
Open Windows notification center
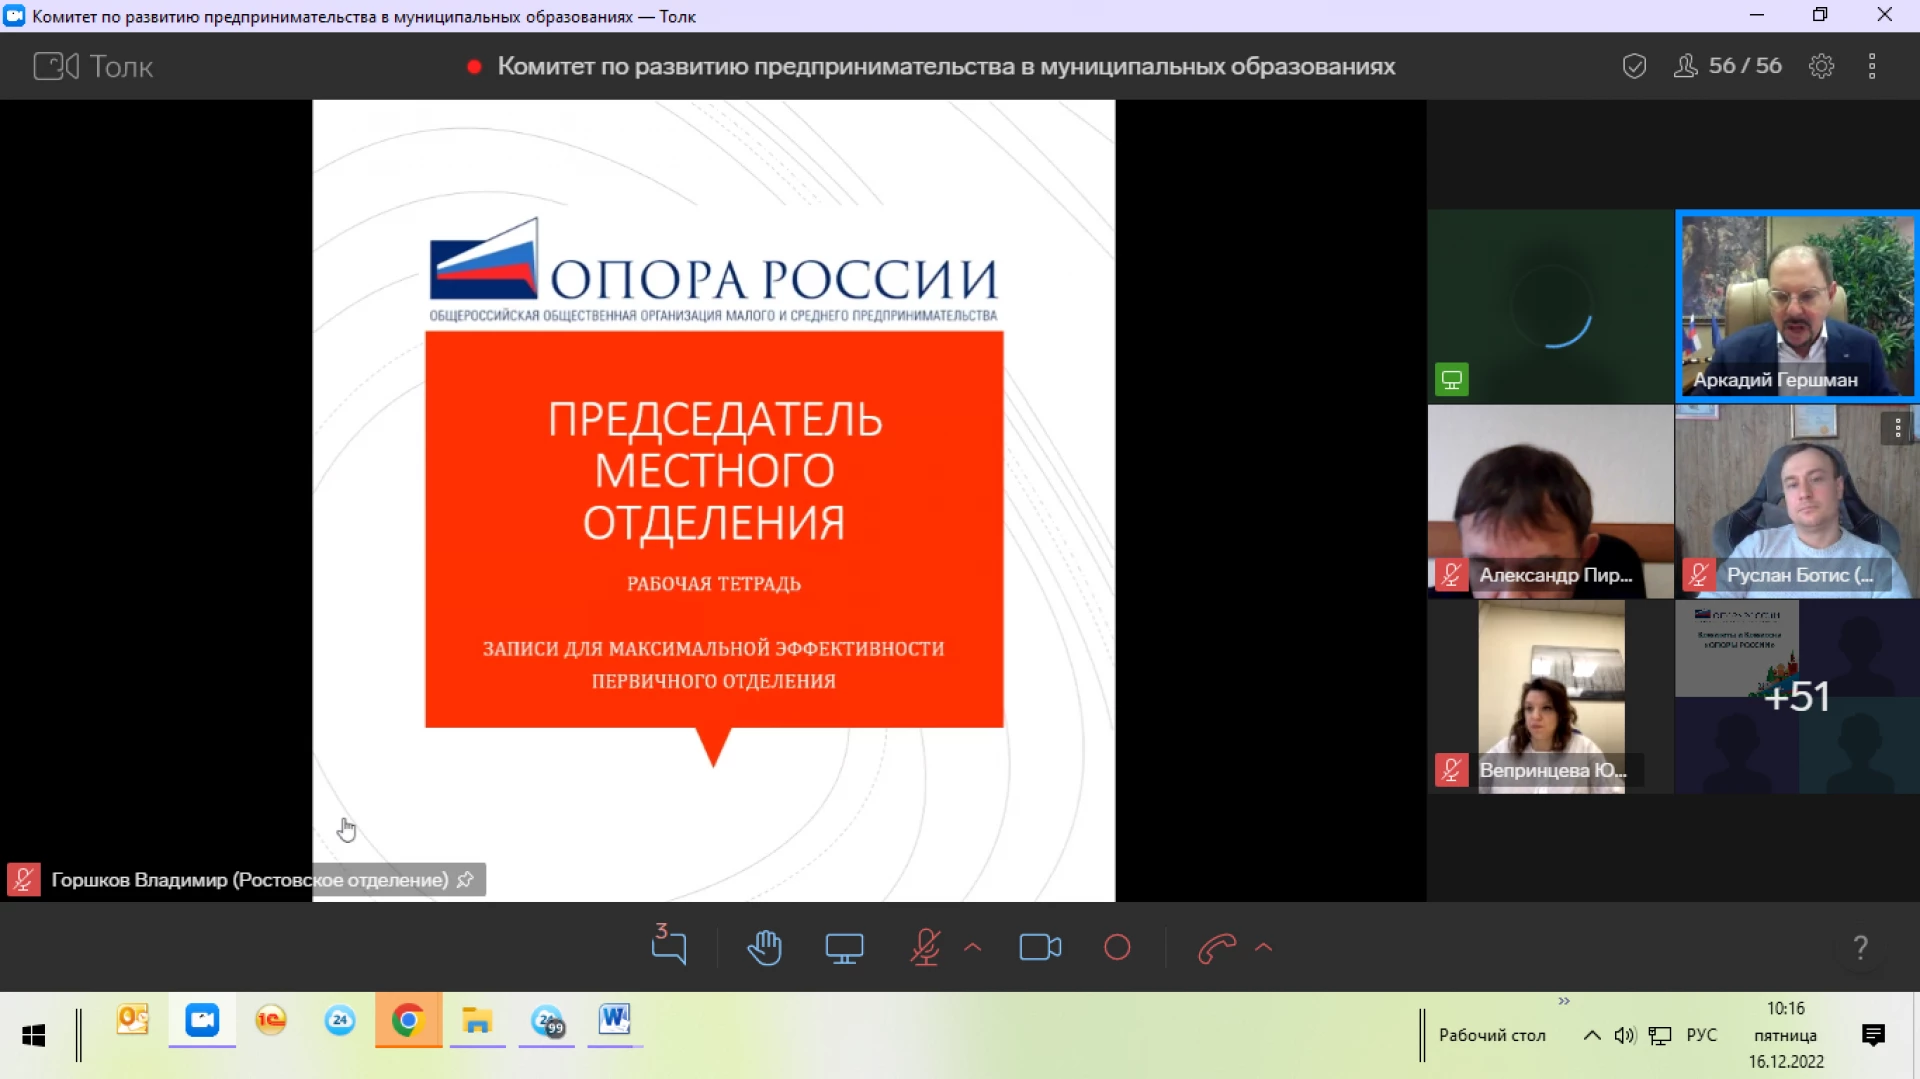point(1873,1035)
